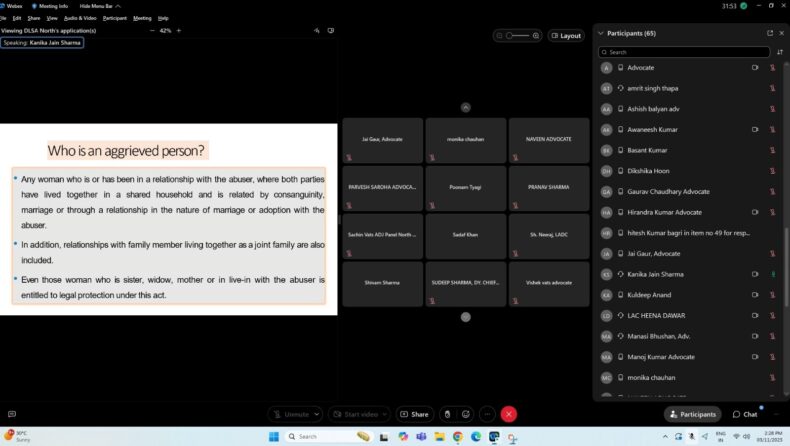Zoom in on the shared content
The height and width of the screenshot is (446, 790).
(179, 31)
